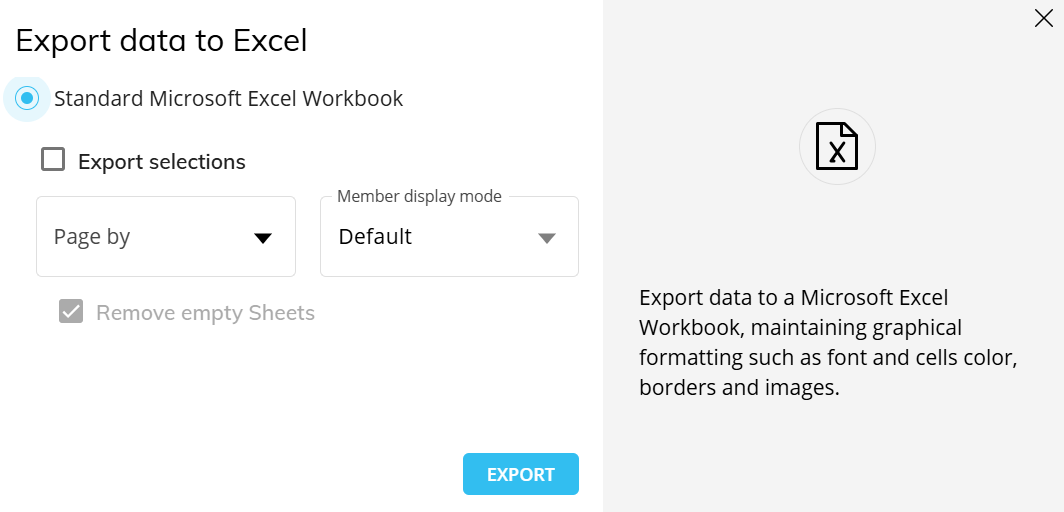Click the Export selections label text
This screenshot has width=1064, height=512.
pos(162,162)
